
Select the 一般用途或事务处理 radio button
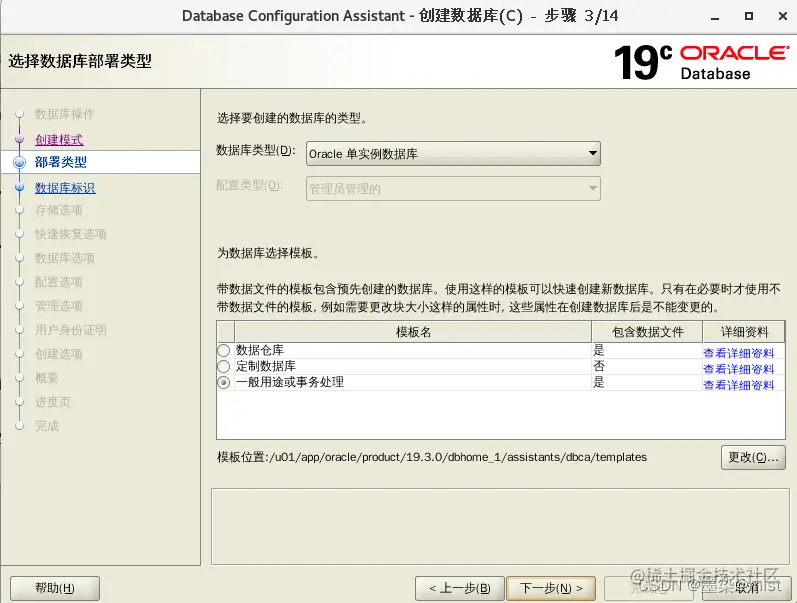(x=224, y=382)
